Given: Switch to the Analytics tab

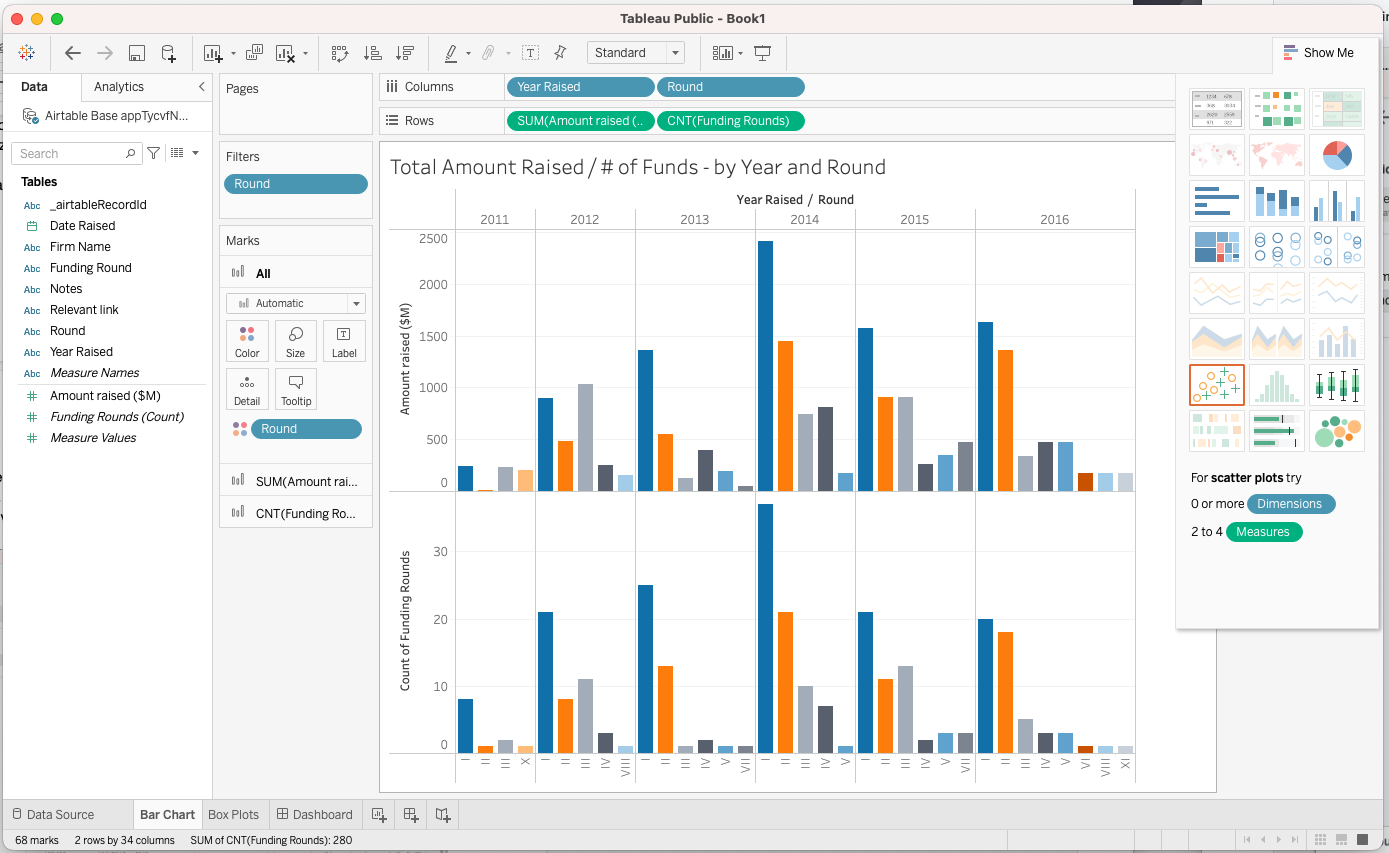Looking at the screenshot, I should click(x=119, y=87).
